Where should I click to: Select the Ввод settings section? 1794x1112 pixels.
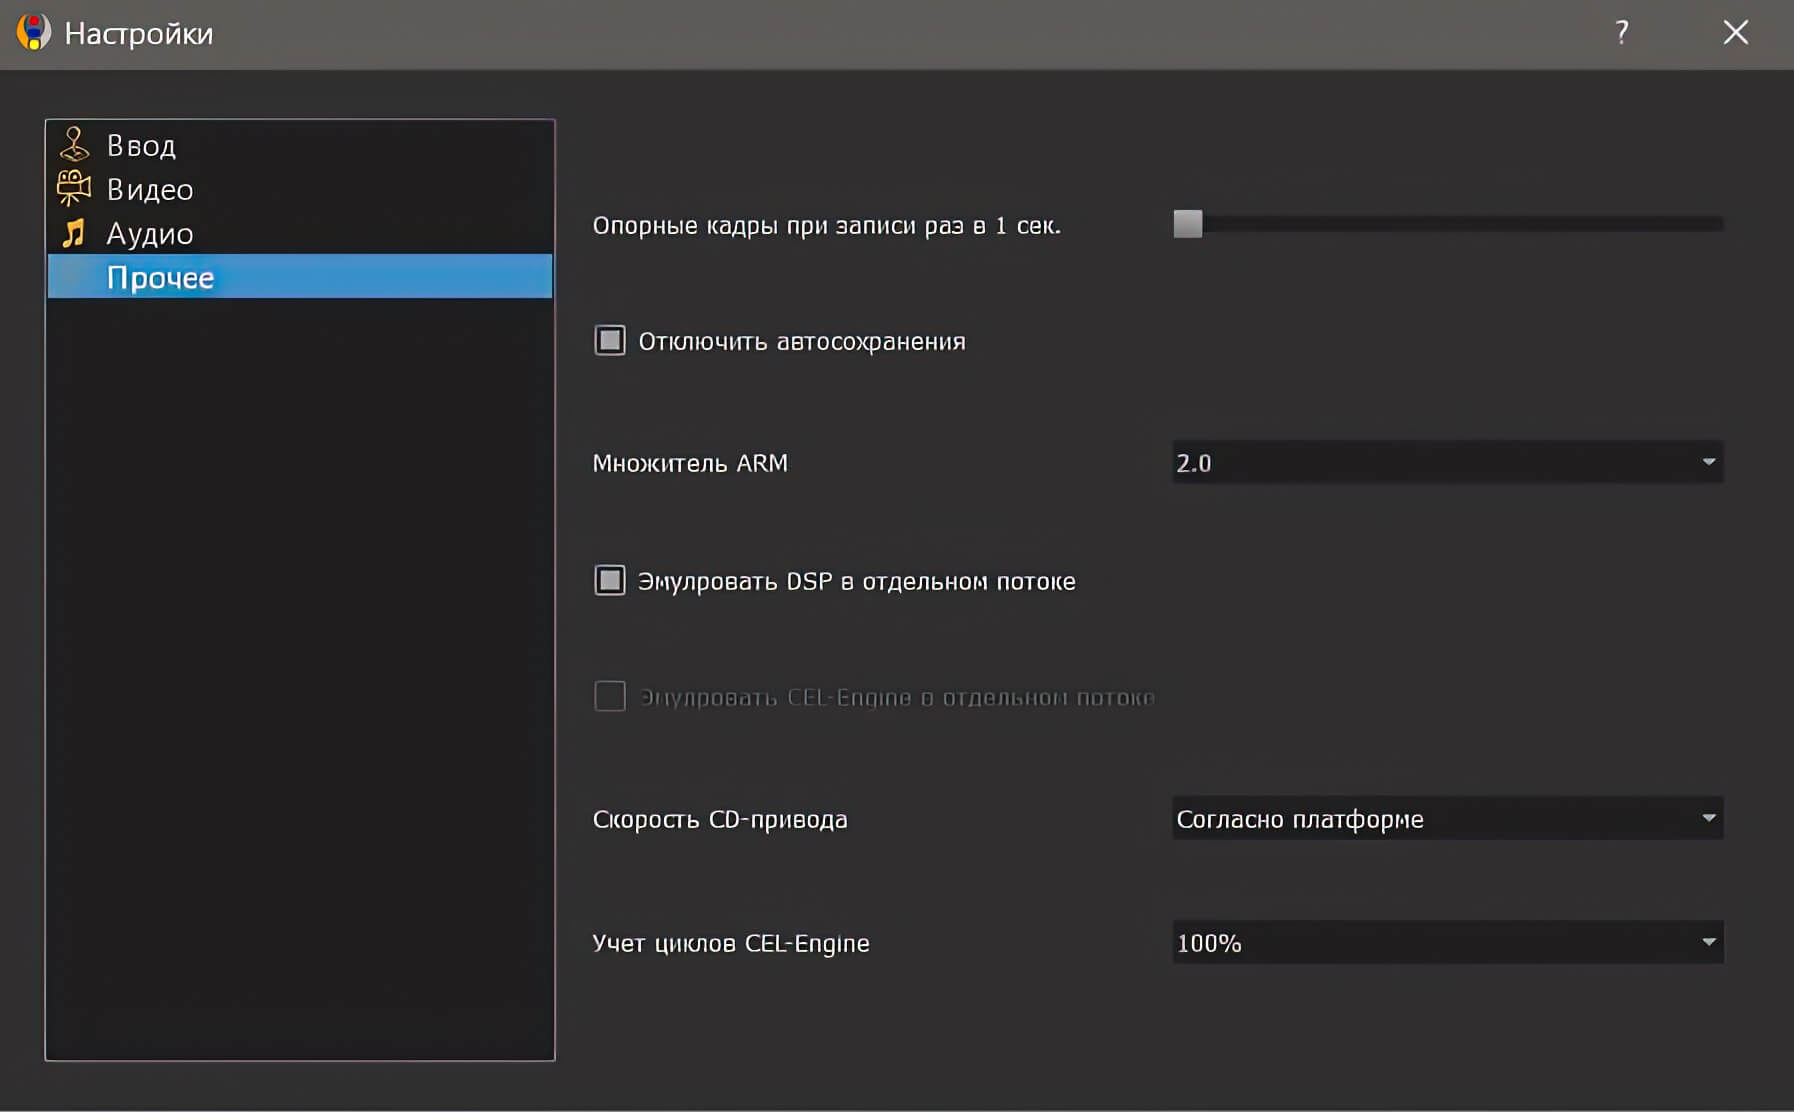point(141,144)
